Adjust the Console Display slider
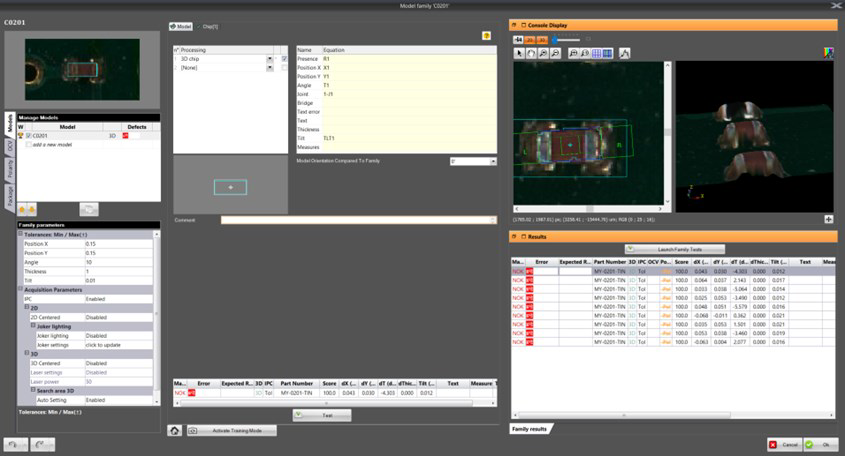845x456 pixels. pyautogui.click(x=556, y=39)
